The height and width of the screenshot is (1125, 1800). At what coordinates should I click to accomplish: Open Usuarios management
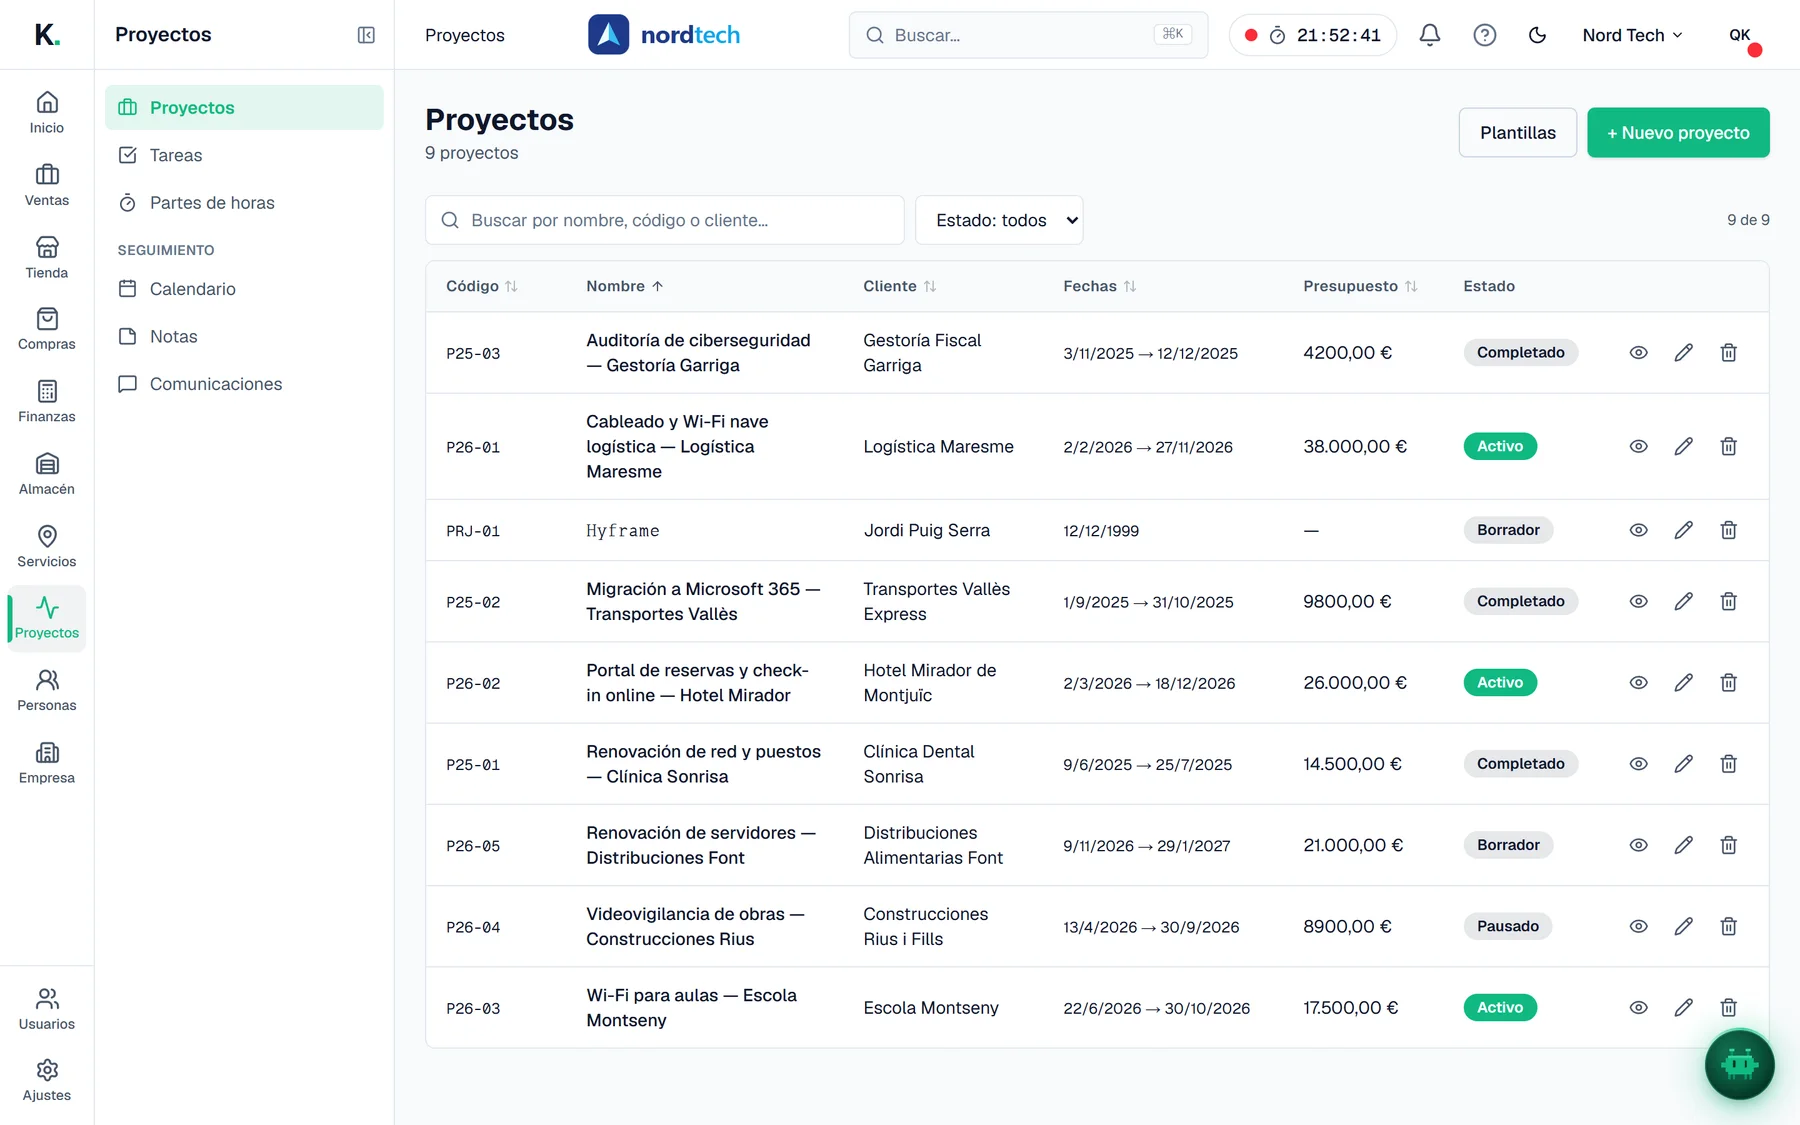click(47, 1009)
